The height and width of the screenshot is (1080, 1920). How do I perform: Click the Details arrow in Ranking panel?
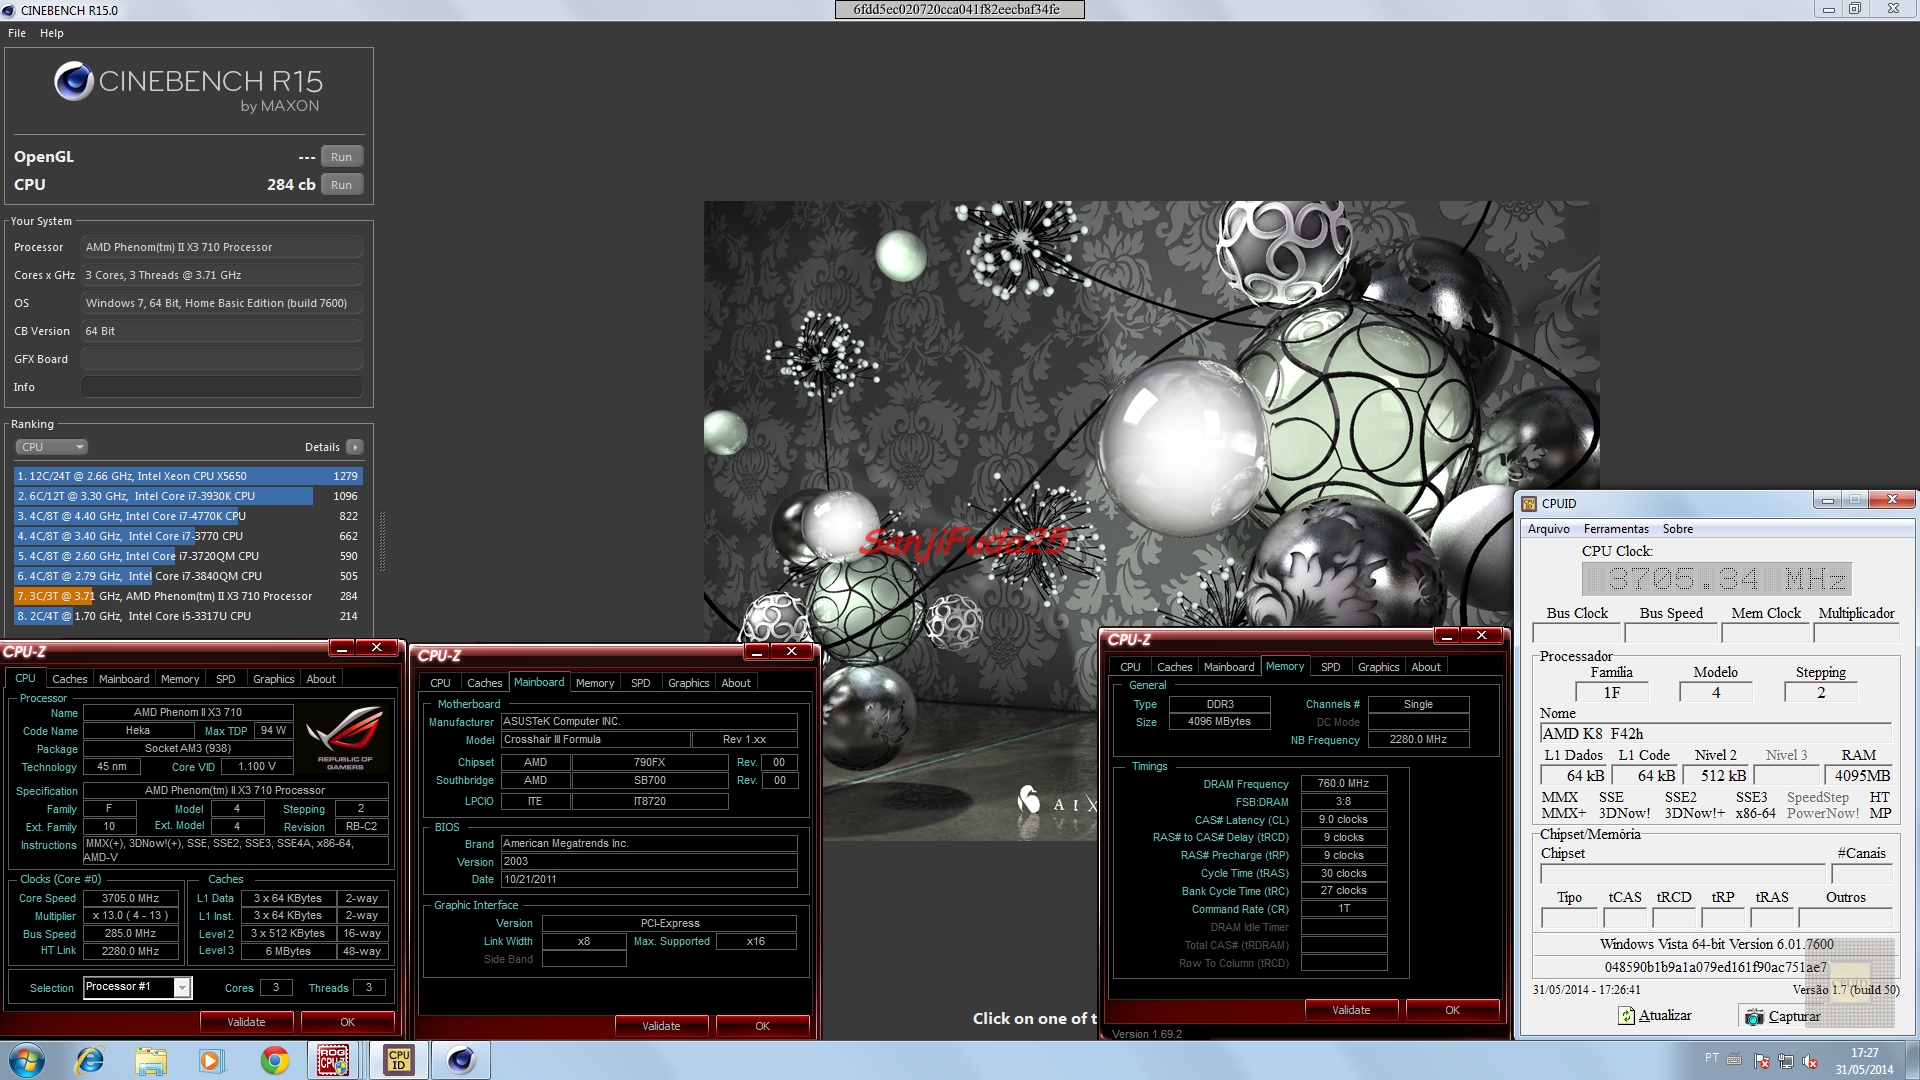pos(355,447)
